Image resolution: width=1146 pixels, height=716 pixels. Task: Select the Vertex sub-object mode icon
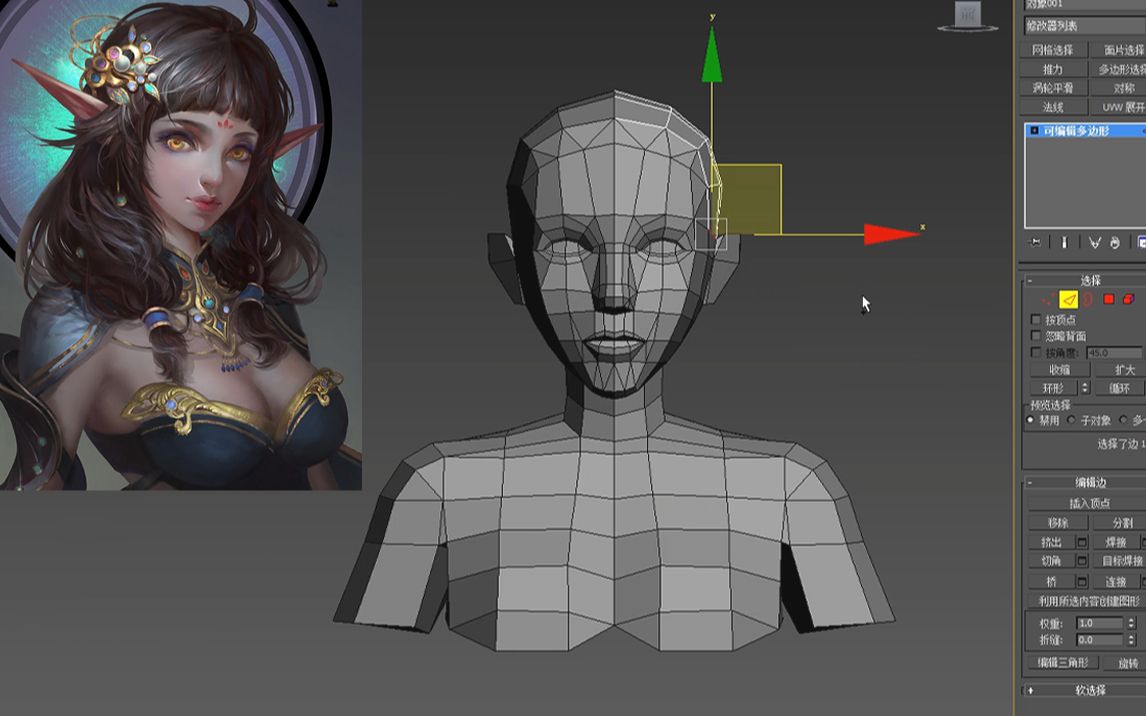[x=1047, y=300]
